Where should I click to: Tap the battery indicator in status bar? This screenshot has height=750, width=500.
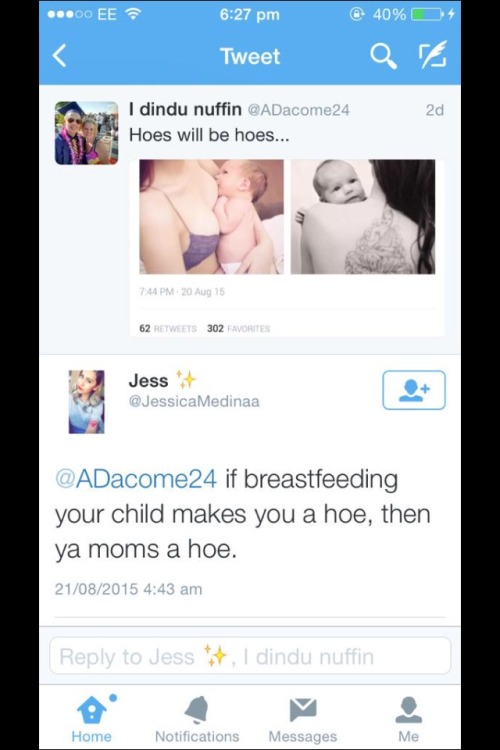coord(426,14)
